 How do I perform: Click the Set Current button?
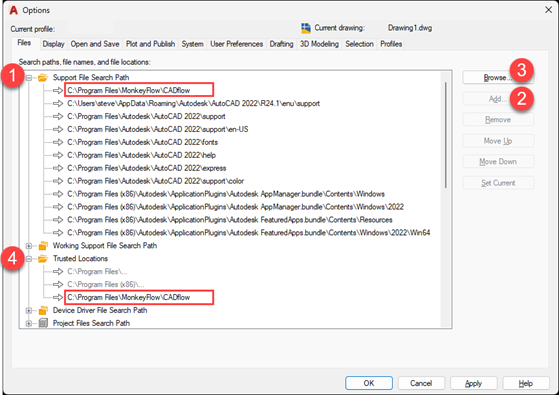(498, 183)
